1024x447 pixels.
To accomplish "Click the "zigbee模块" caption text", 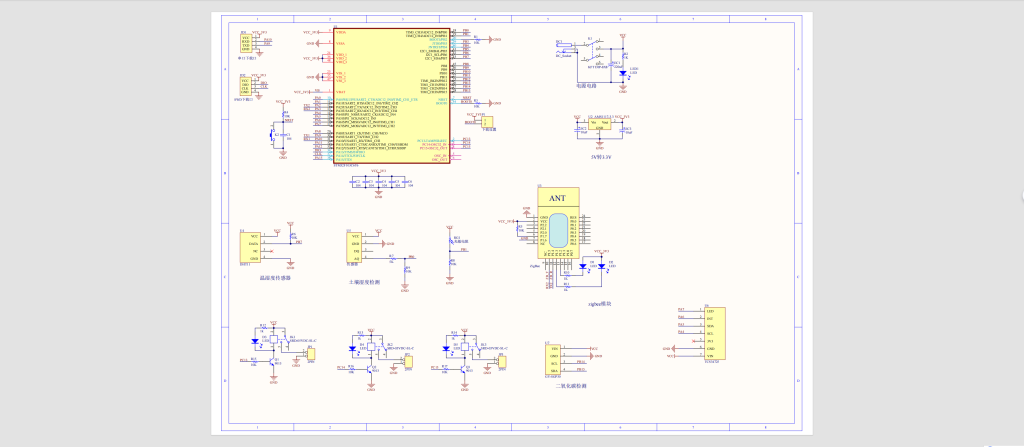I will pyautogui.click(x=598, y=302).
